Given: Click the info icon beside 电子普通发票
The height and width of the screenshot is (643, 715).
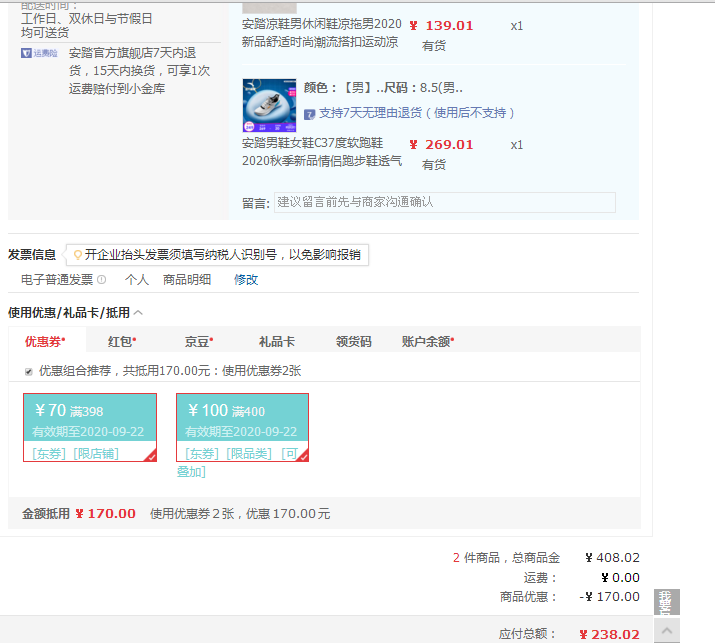Looking at the screenshot, I should [x=102, y=279].
